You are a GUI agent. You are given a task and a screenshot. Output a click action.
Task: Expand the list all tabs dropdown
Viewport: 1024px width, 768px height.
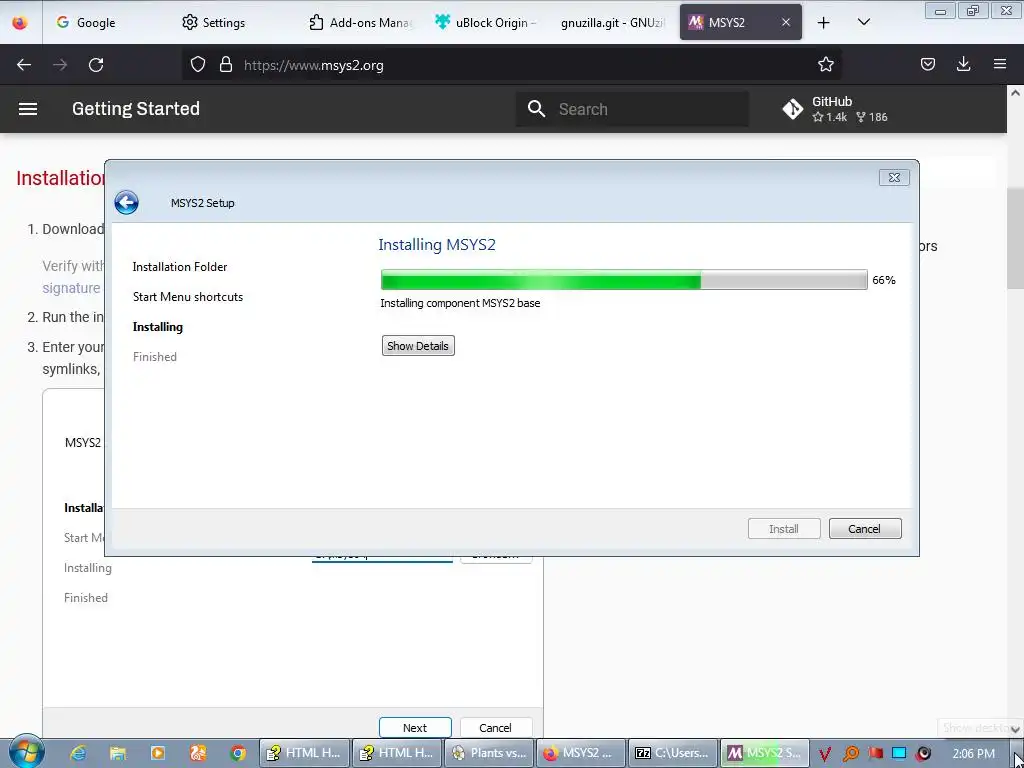point(863,22)
